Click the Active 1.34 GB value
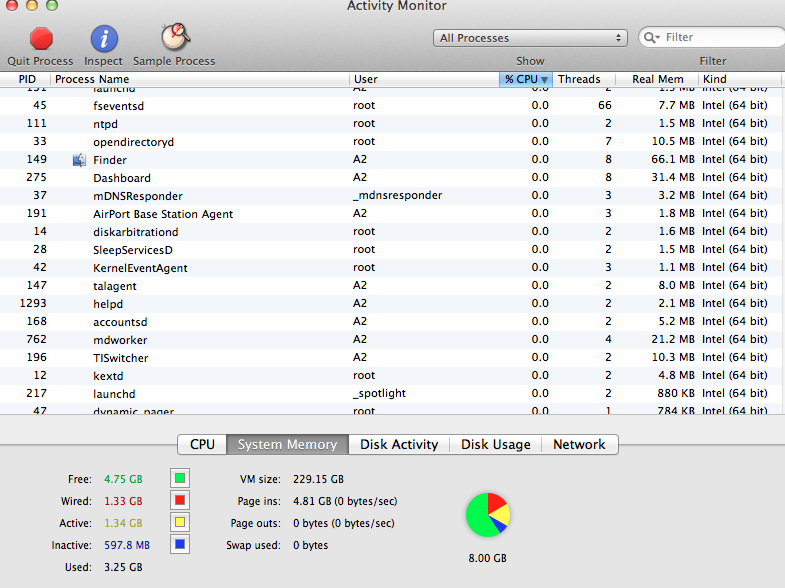The height and width of the screenshot is (588, 785). coord(123,523)
